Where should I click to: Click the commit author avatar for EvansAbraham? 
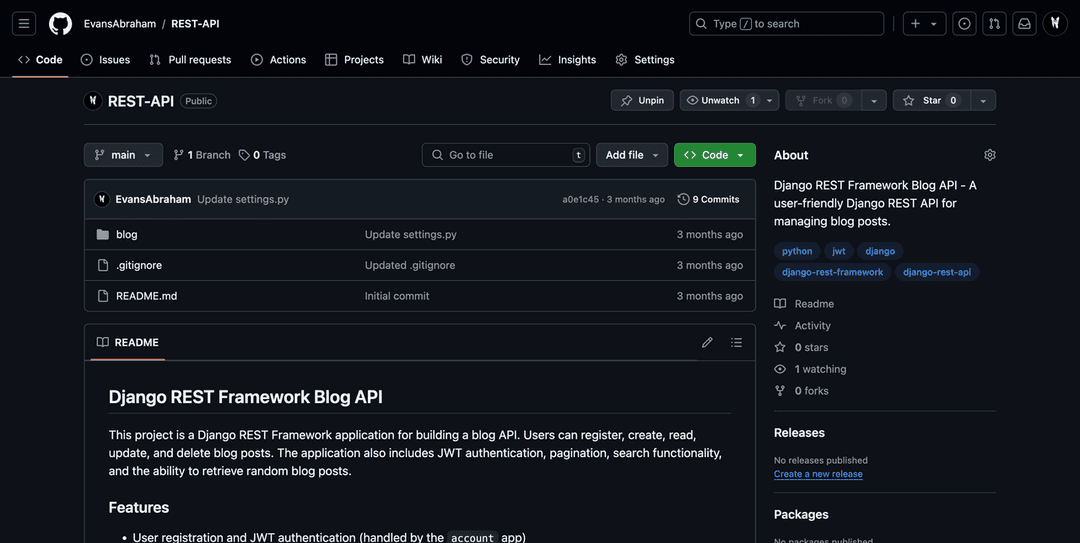pos(102,199)
